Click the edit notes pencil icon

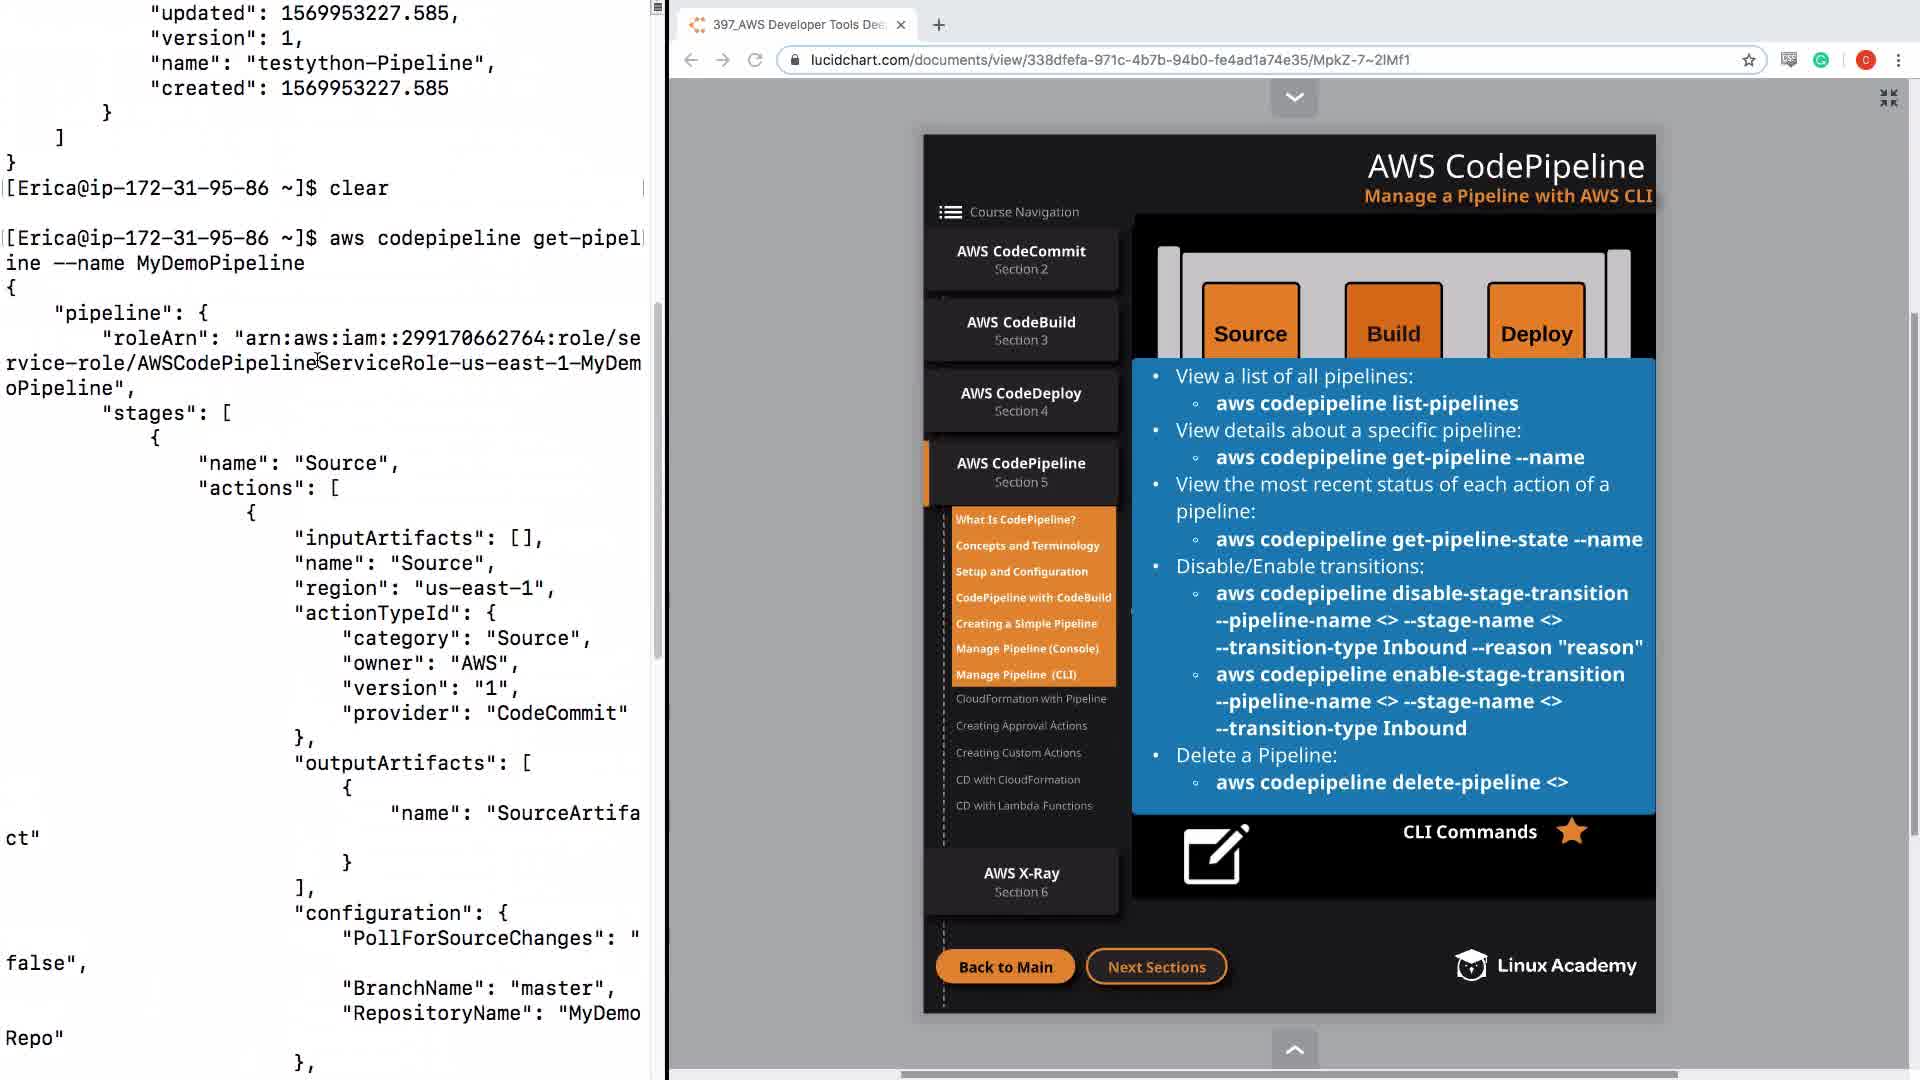click(1216, 855)
